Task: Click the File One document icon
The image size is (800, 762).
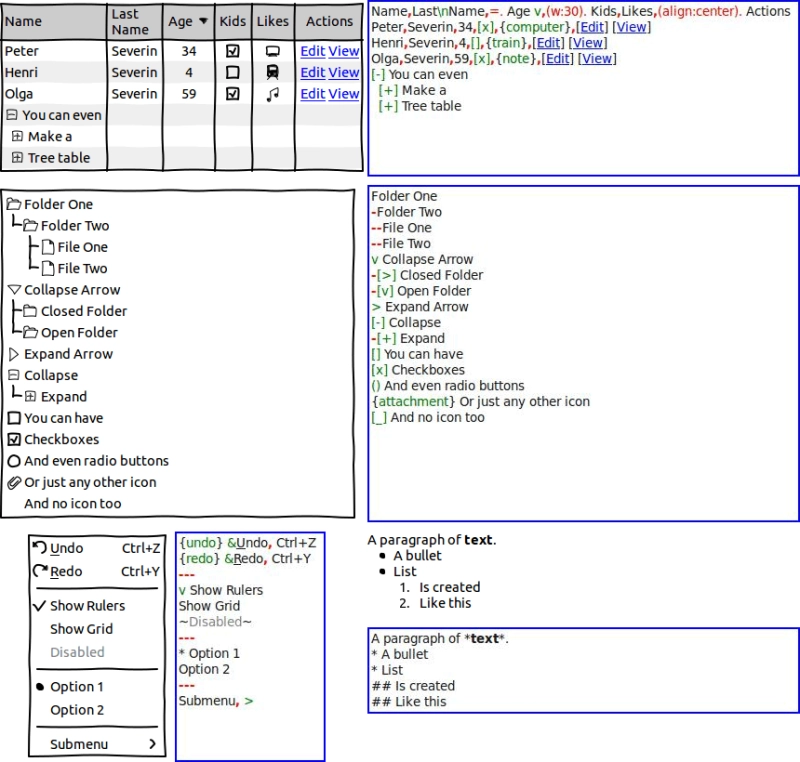Action: coord(48,247)
